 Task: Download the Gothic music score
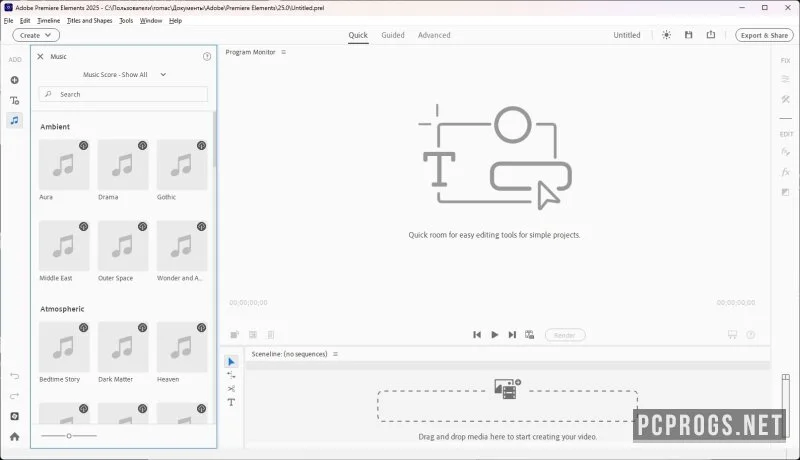(x=202, y=145)
